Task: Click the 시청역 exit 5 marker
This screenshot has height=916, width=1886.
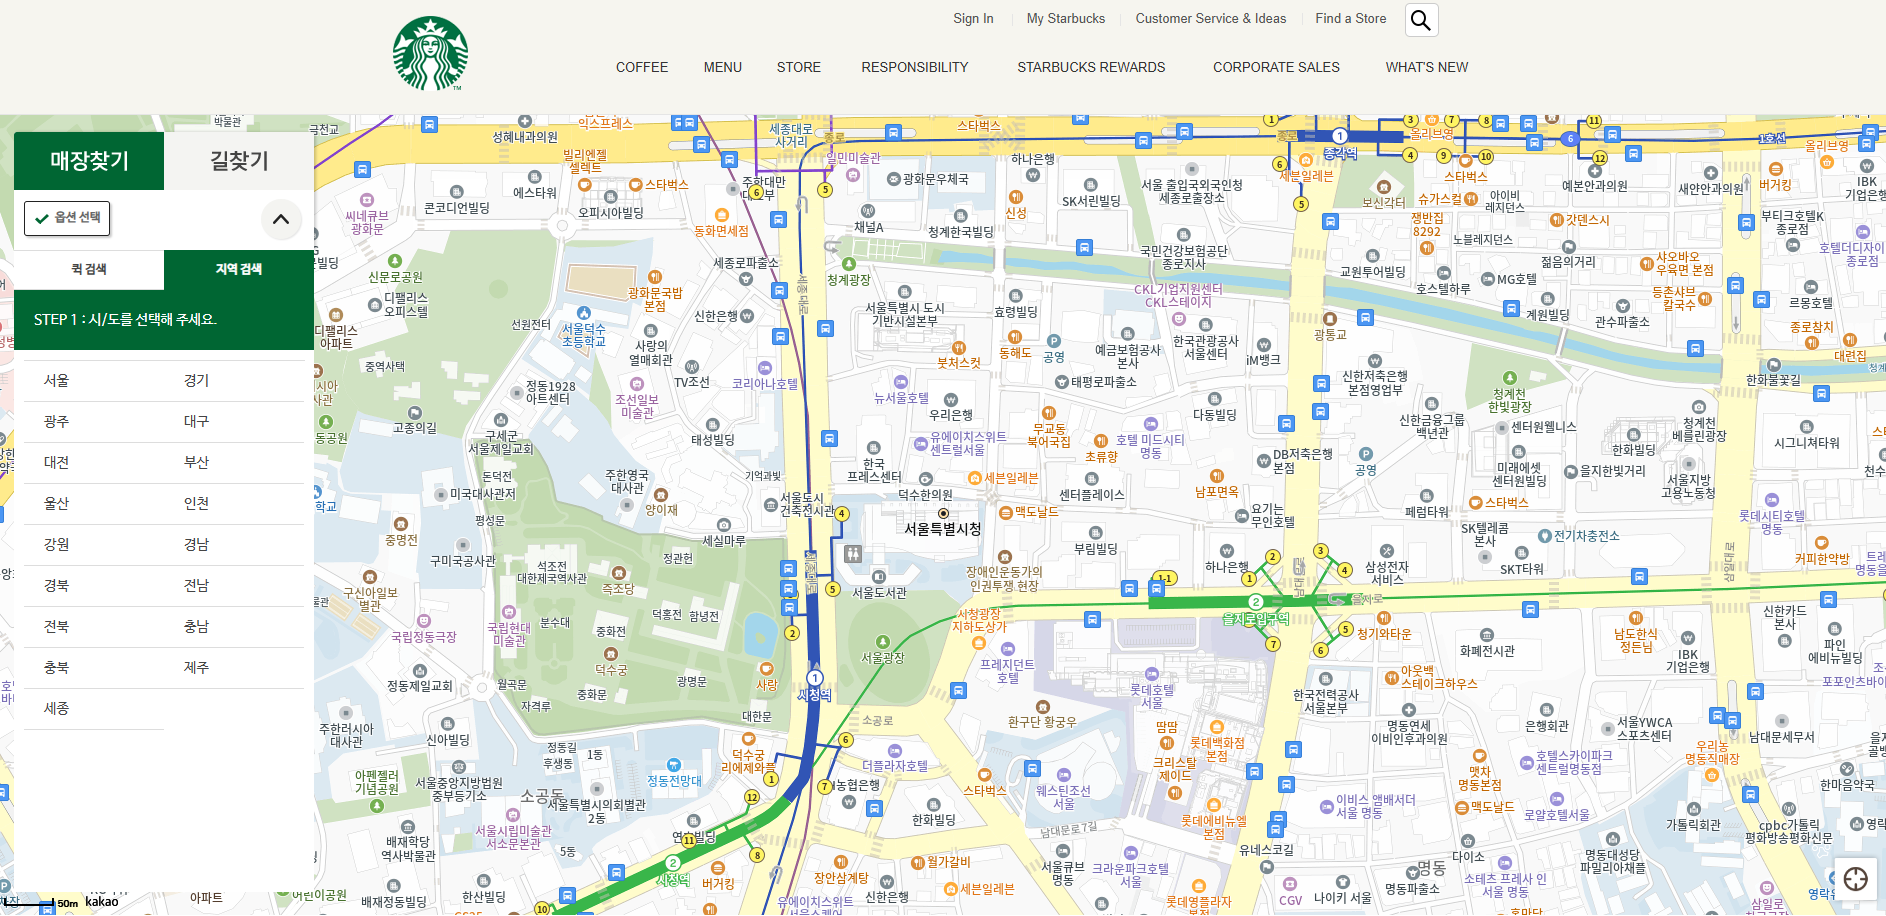Action: click(832, 589)
